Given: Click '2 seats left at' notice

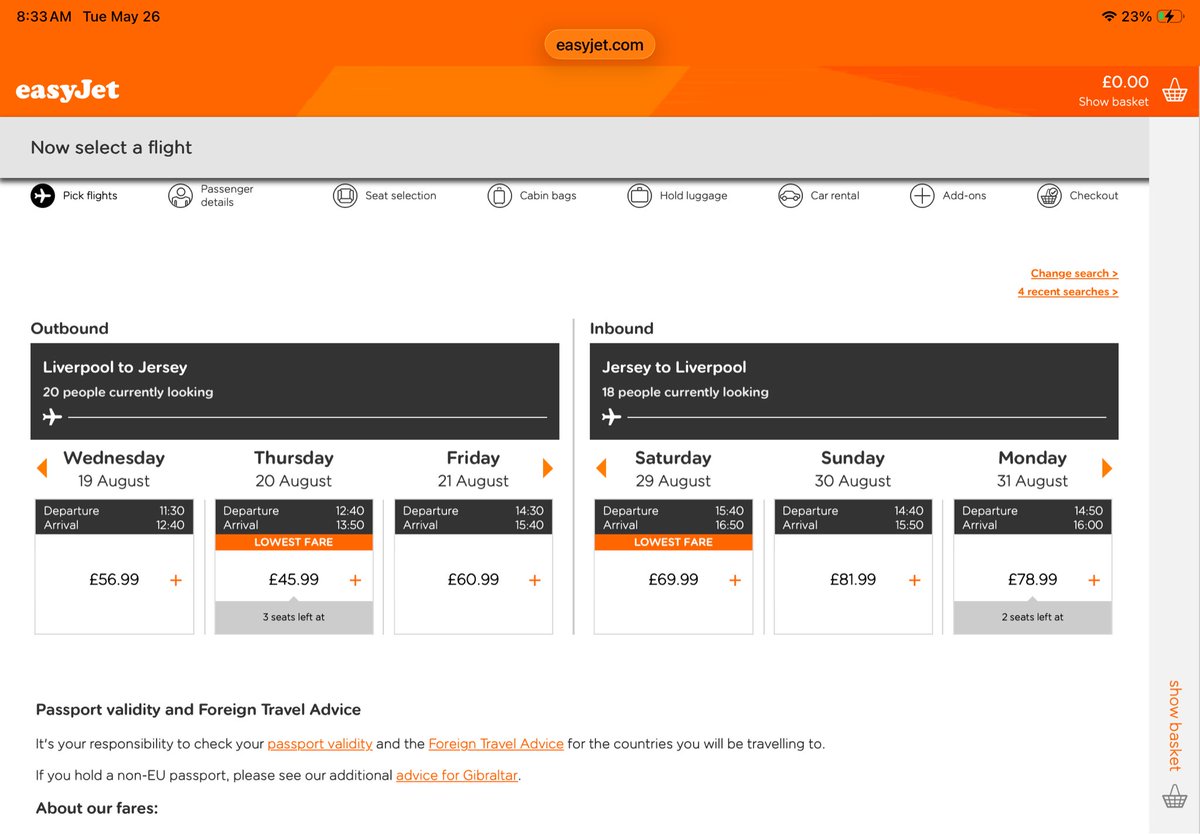Looking at the screenshot, I should 1033,617.
